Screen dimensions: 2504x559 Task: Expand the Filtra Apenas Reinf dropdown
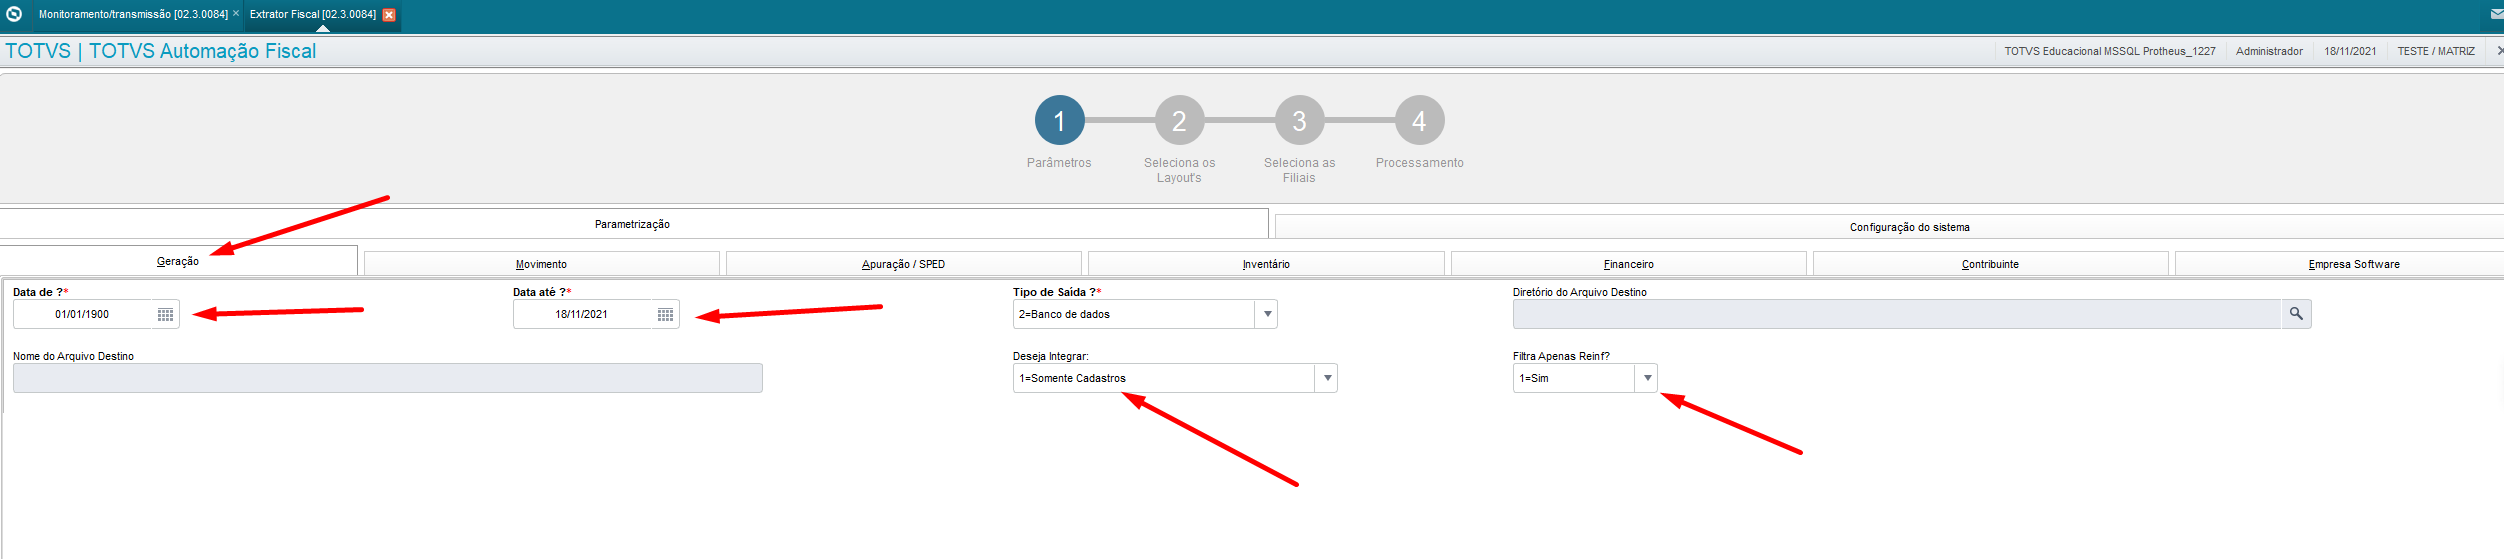(x=1647, y=378)
